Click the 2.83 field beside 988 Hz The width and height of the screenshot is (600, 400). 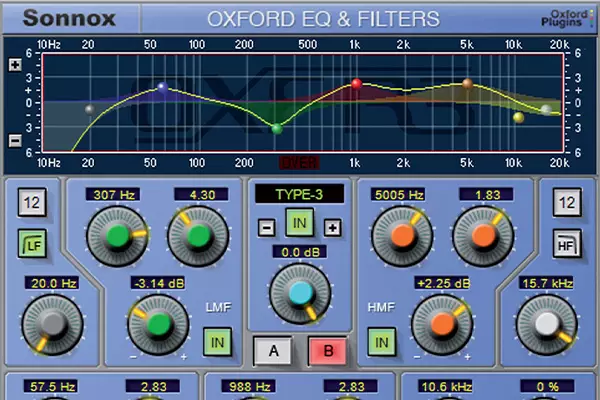[351, 387]
